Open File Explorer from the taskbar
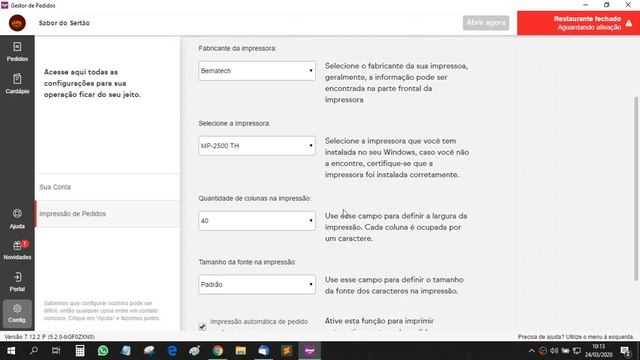640x360 pixels. click(240, 351)
